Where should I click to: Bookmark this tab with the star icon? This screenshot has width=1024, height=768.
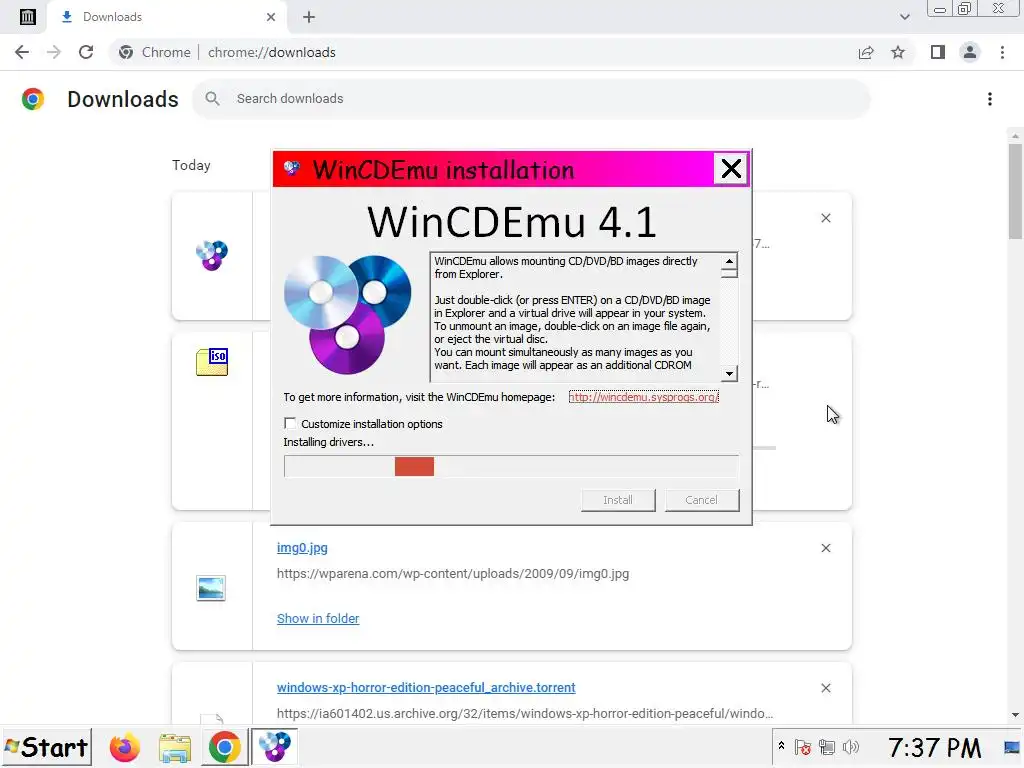pyautogui.click(x=898, y=52)
